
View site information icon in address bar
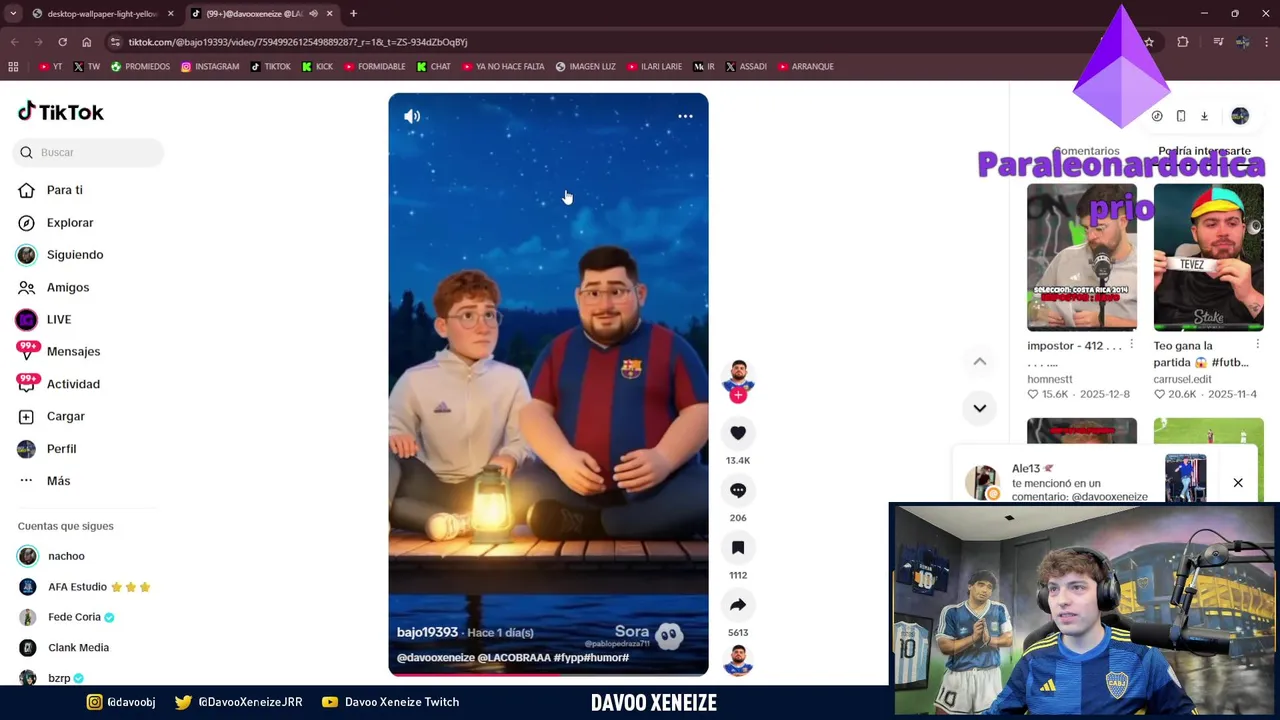pos(116,42)
